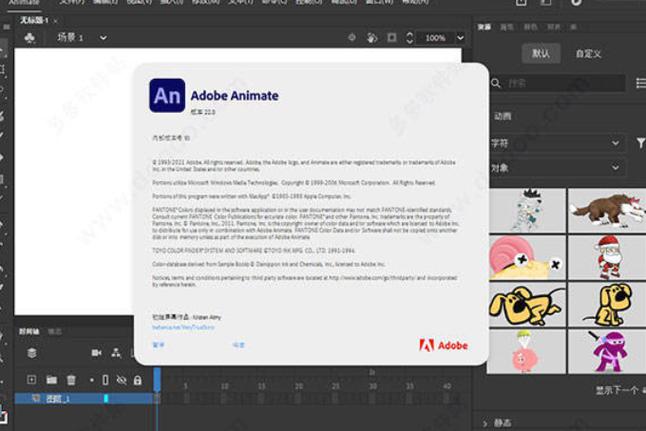Click the Adobe Animate An logo in dialog

[167, 95]
